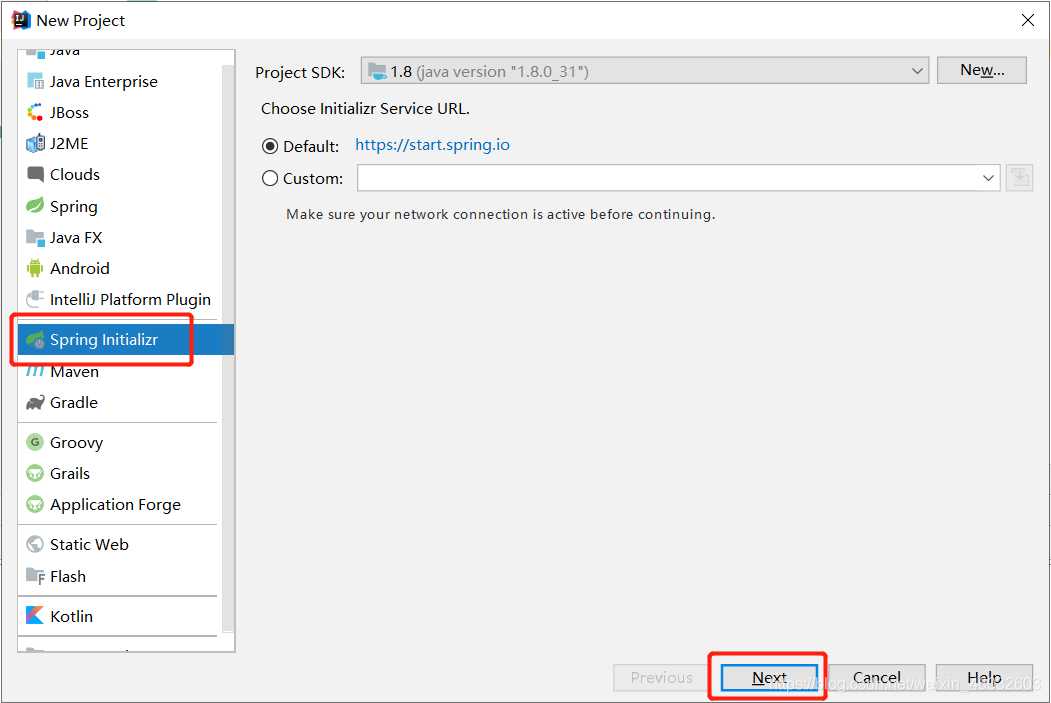Click the Maven blue m icon
Viewport: 1051px width, 703px height.
(x=35, y=371)
